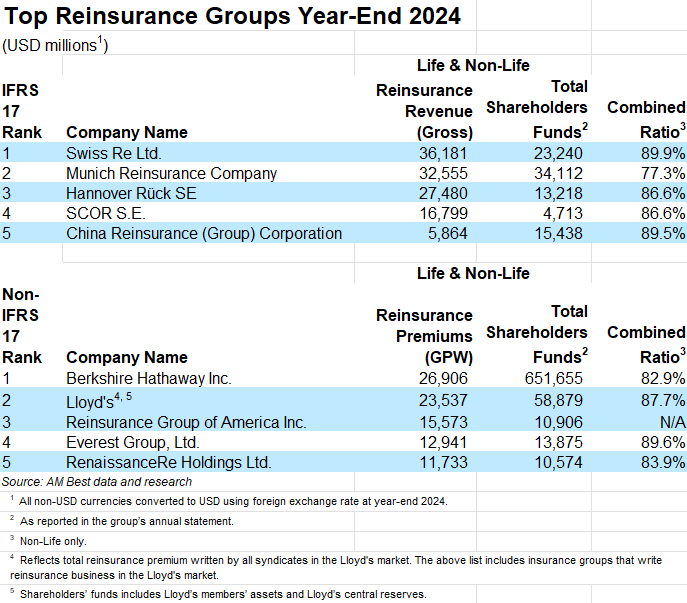Select the '(USD millions)' subtitle cell
The image size is (687, 603).
tap(55, 45)
